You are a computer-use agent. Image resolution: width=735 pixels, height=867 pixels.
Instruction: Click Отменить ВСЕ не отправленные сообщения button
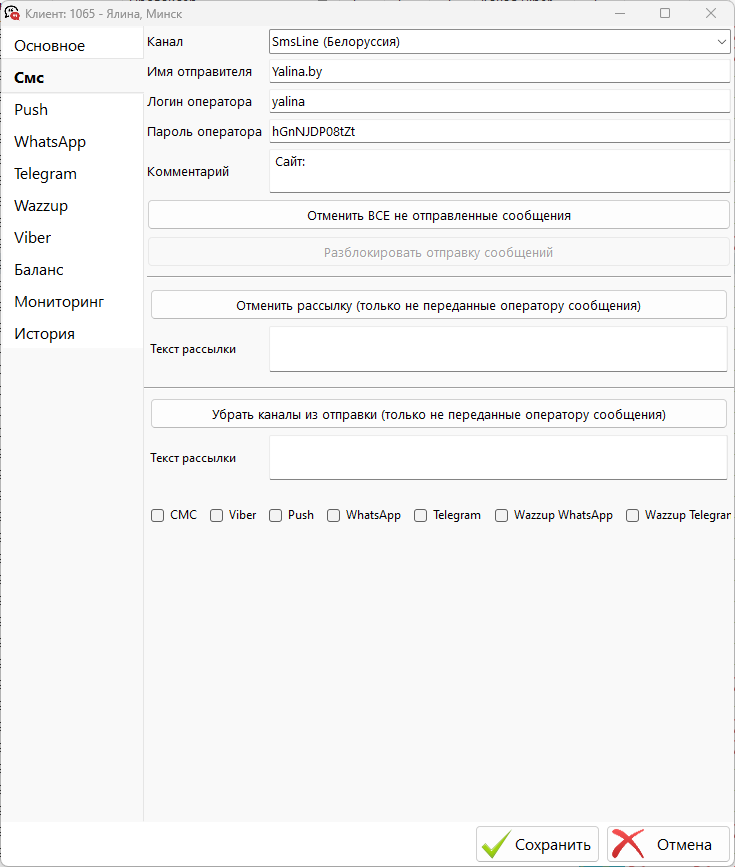439,215
